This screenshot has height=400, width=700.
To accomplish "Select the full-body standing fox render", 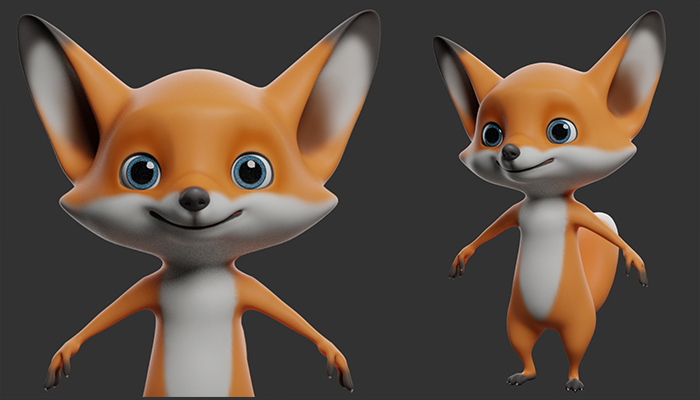I will 549,201.
